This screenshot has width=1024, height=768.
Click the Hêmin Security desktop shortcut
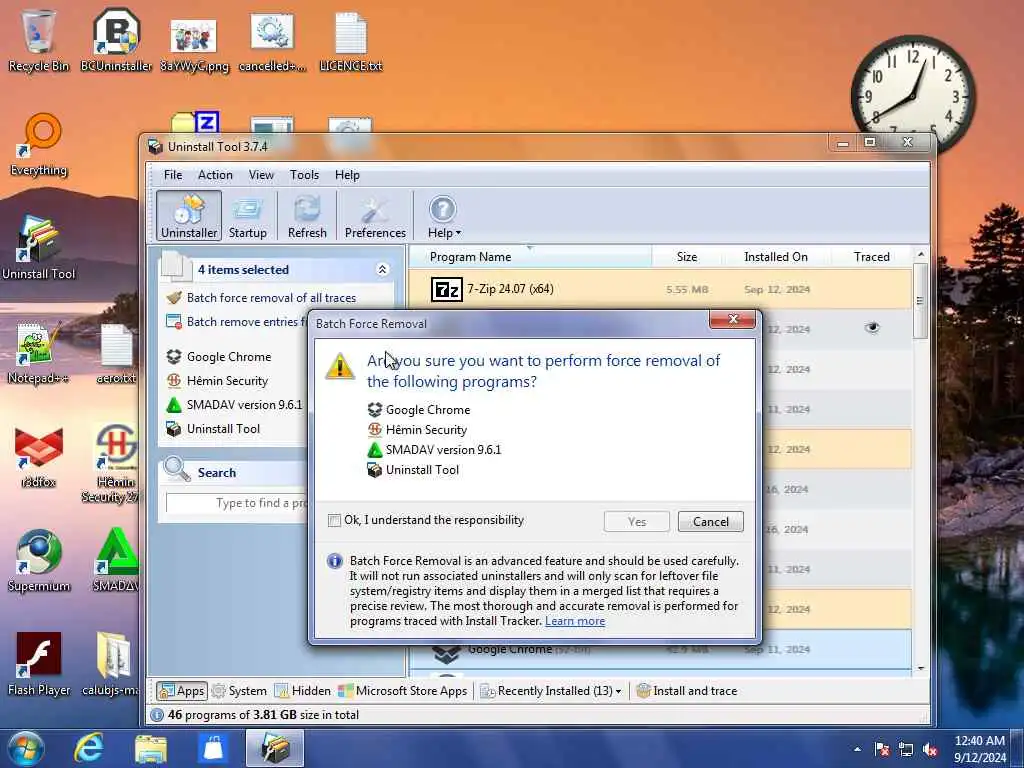[116, 464]
